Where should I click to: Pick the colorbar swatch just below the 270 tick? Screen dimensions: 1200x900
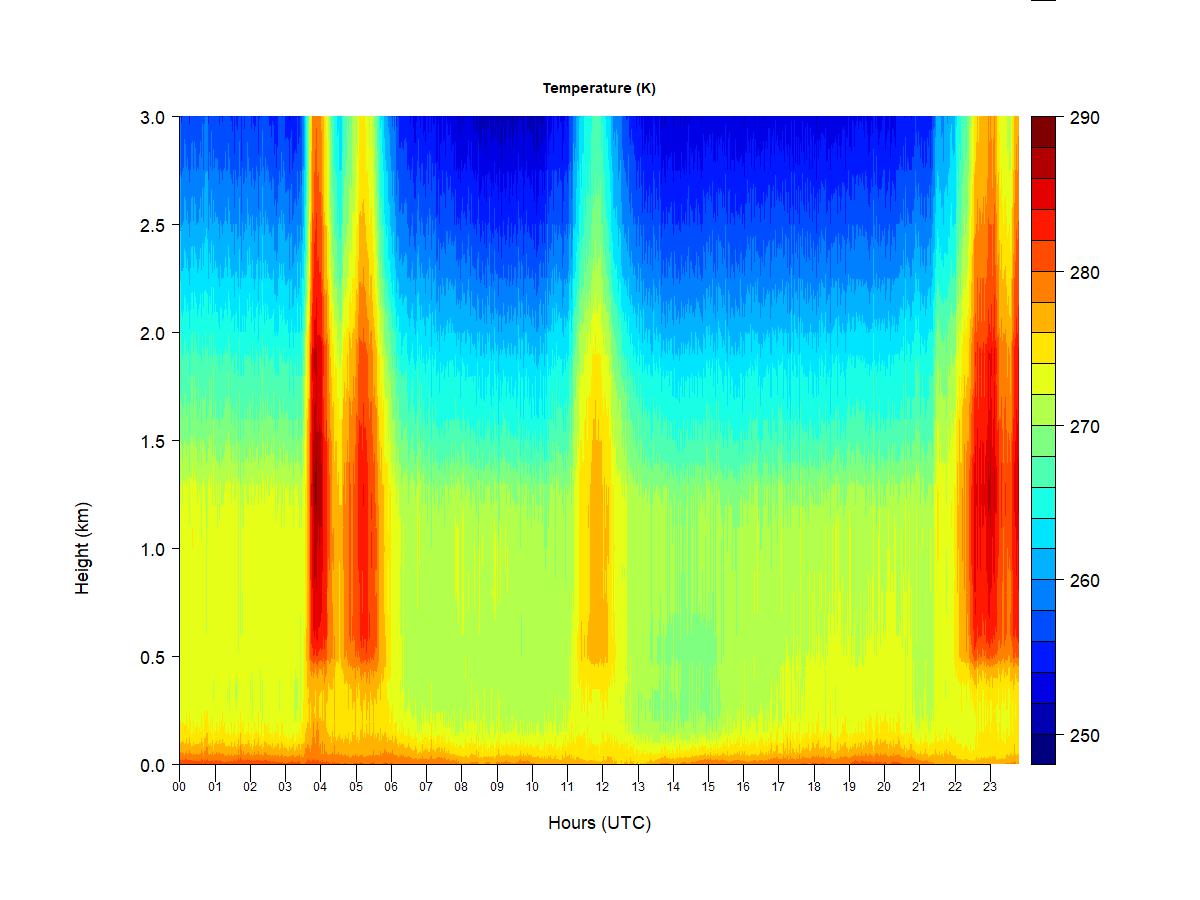1043,441
